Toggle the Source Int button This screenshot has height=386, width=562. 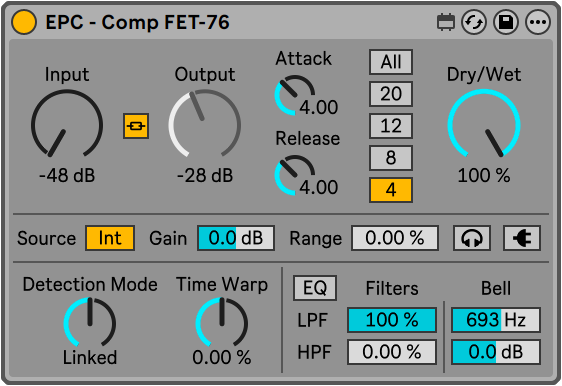[x=110, y=238]
